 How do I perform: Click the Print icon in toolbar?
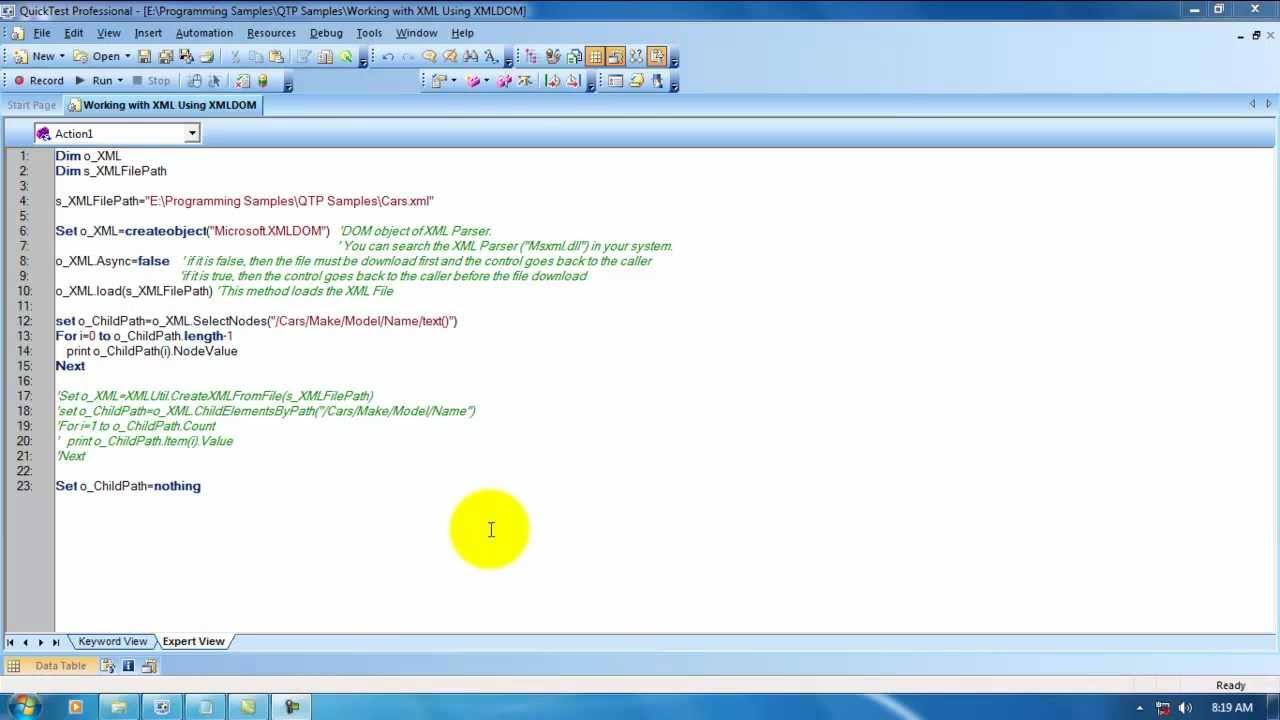pyautogui.click(x=207, y=57)
